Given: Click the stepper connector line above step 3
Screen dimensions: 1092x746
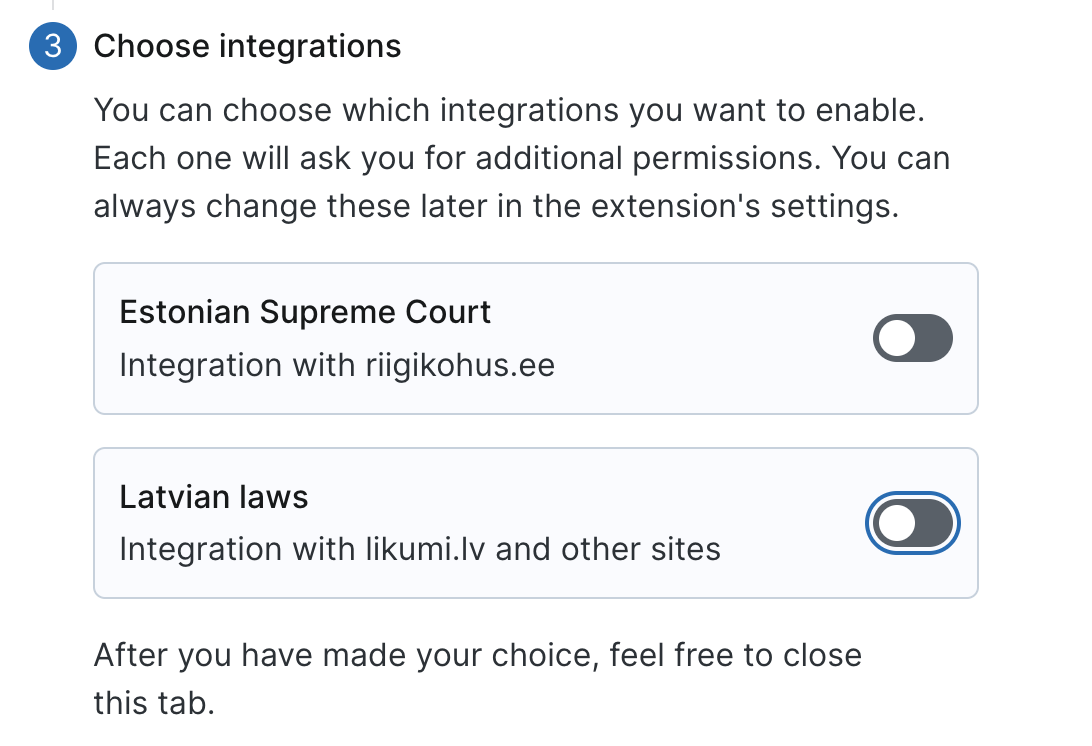Looking at the screenshot, I should click(52, 7).
